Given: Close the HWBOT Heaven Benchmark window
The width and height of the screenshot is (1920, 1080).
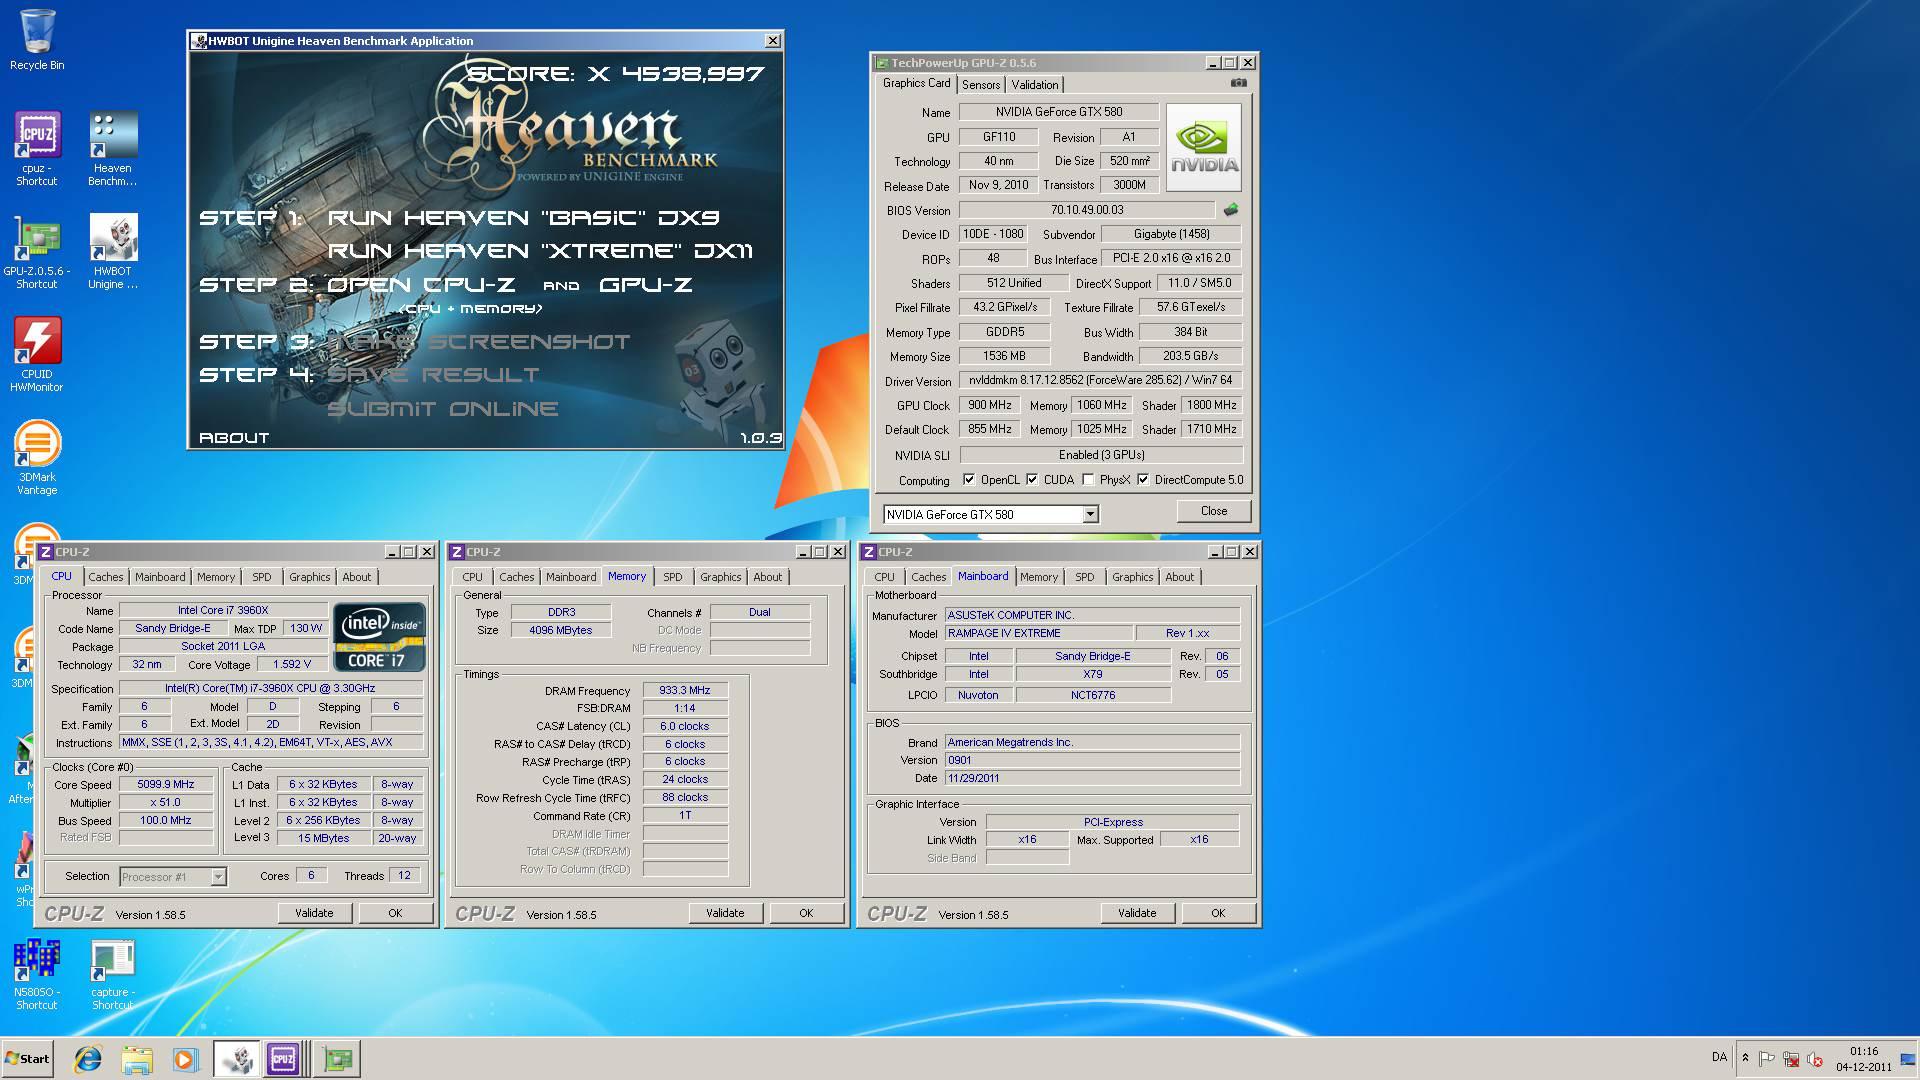Looking at the screenshot, I should 772,41.
